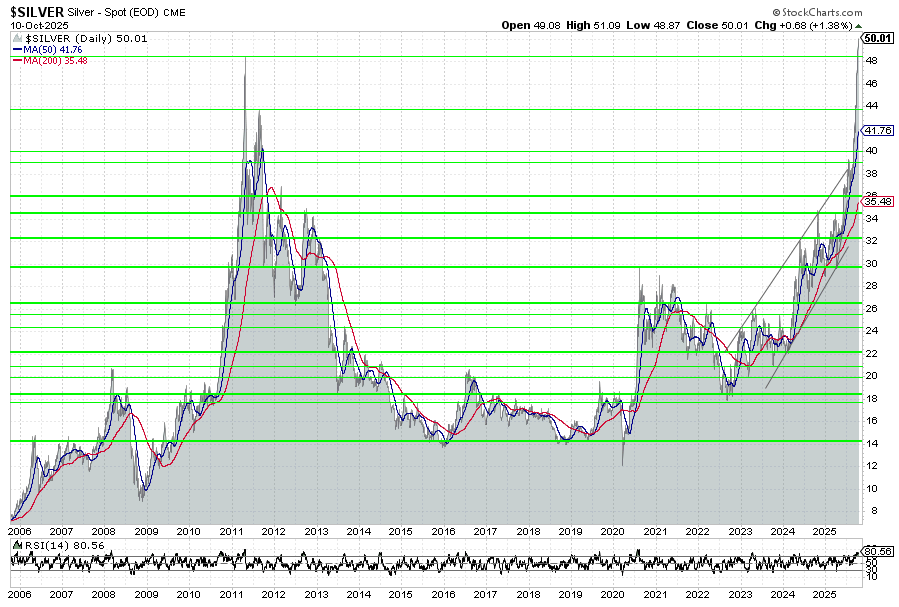Viewport: 899px width, 607px height.
Task: Click the small up arrow above price axis
Action: click(x=860, y=24)
